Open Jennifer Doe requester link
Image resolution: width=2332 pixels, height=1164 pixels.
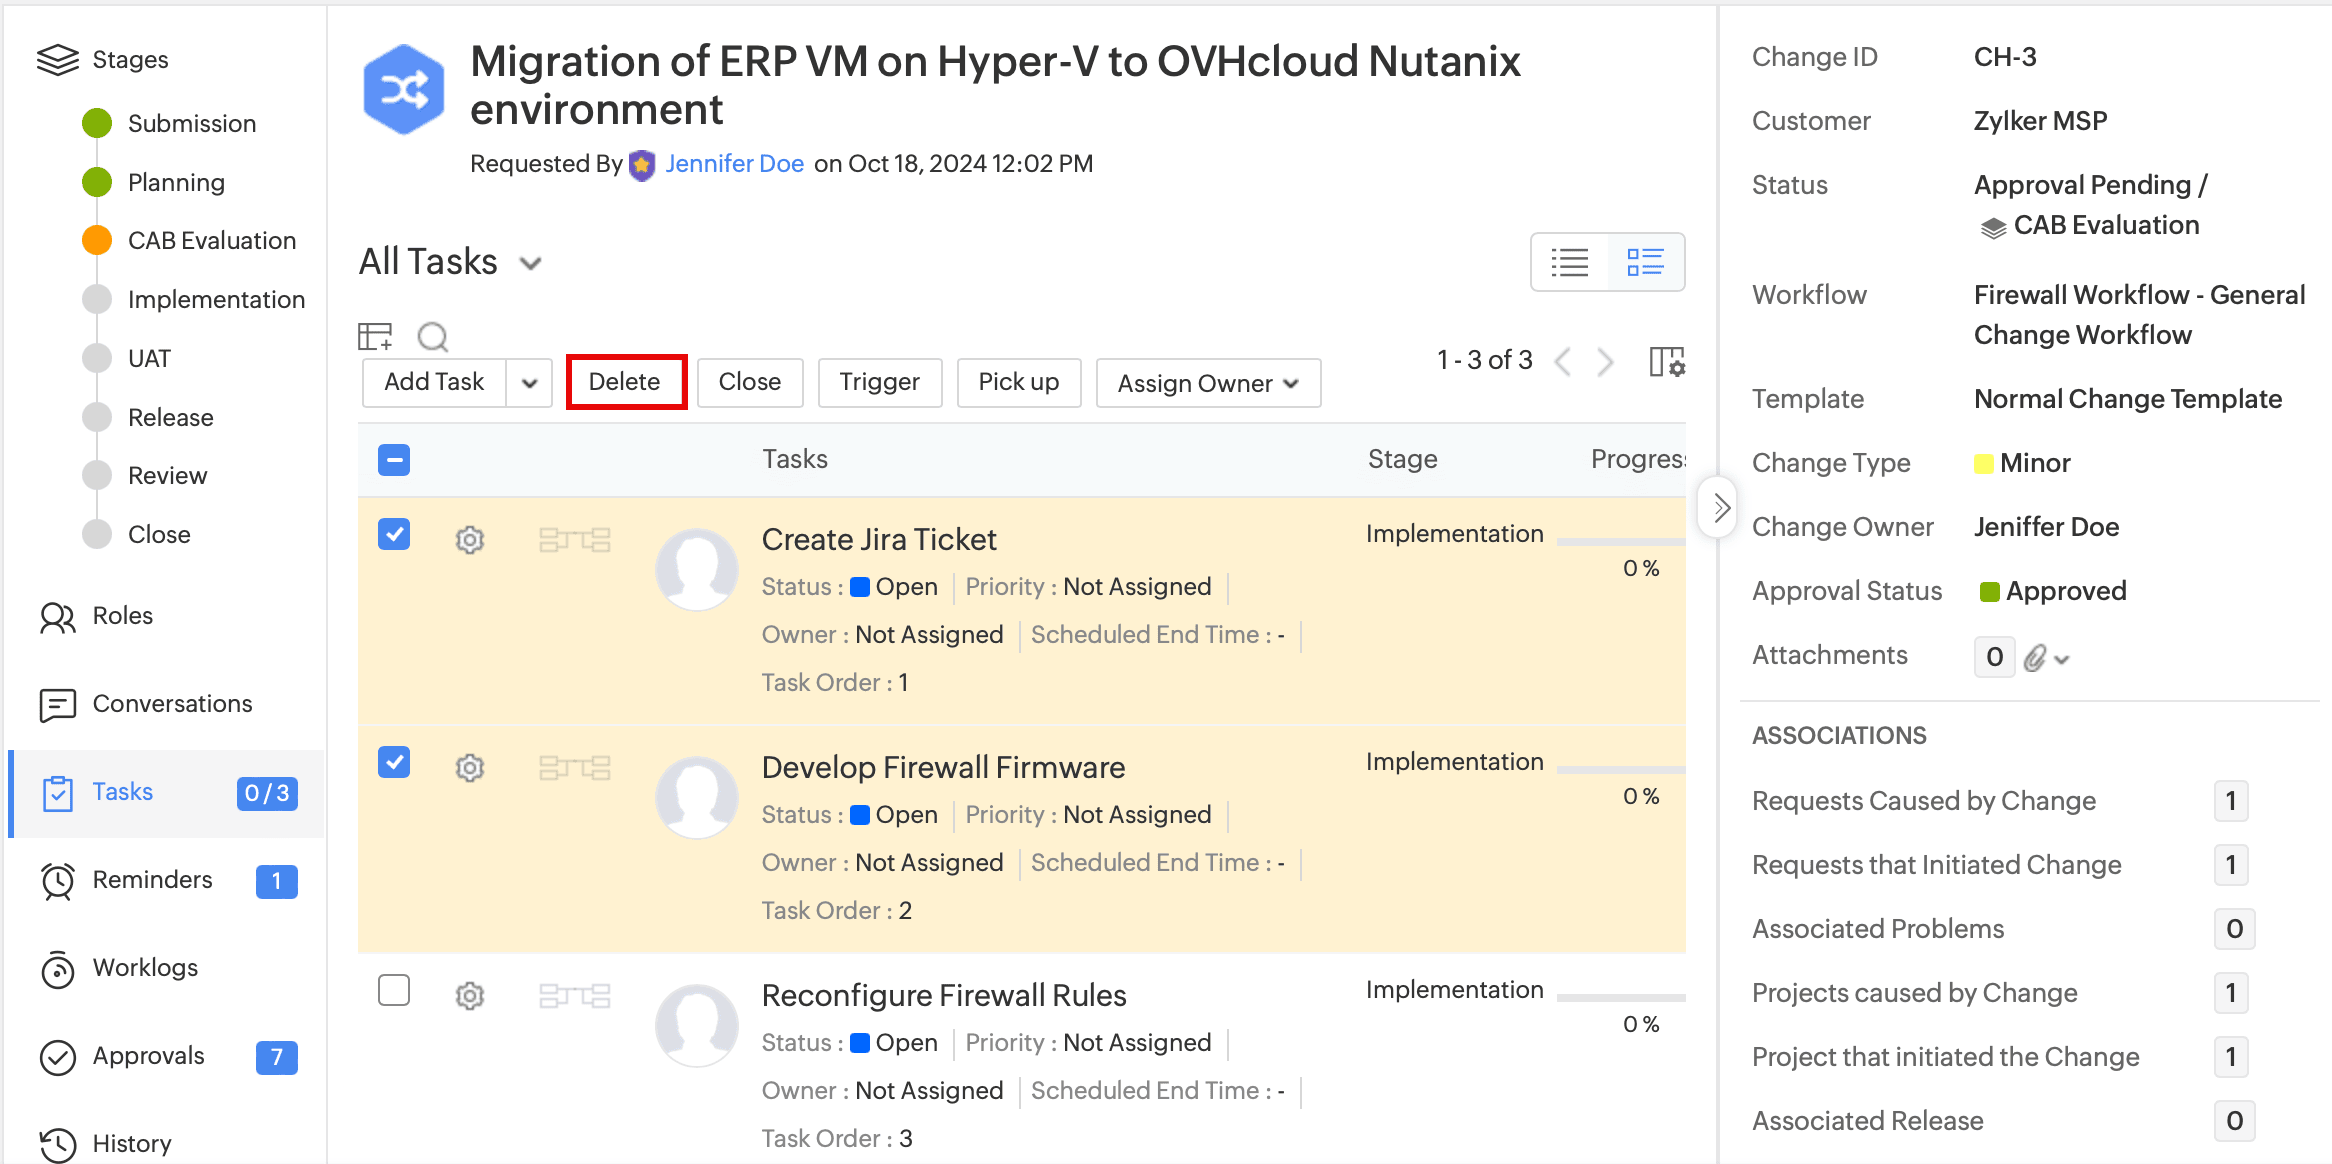pyautogui.click(x=734, y=164)
